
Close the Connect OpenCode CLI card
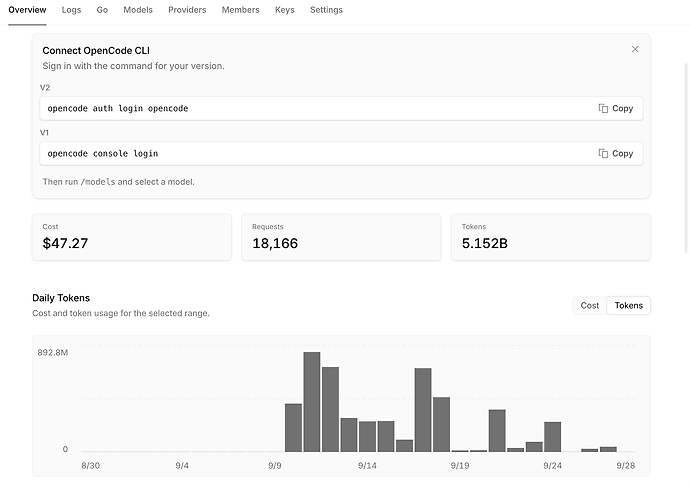click(x=635, y=49)
